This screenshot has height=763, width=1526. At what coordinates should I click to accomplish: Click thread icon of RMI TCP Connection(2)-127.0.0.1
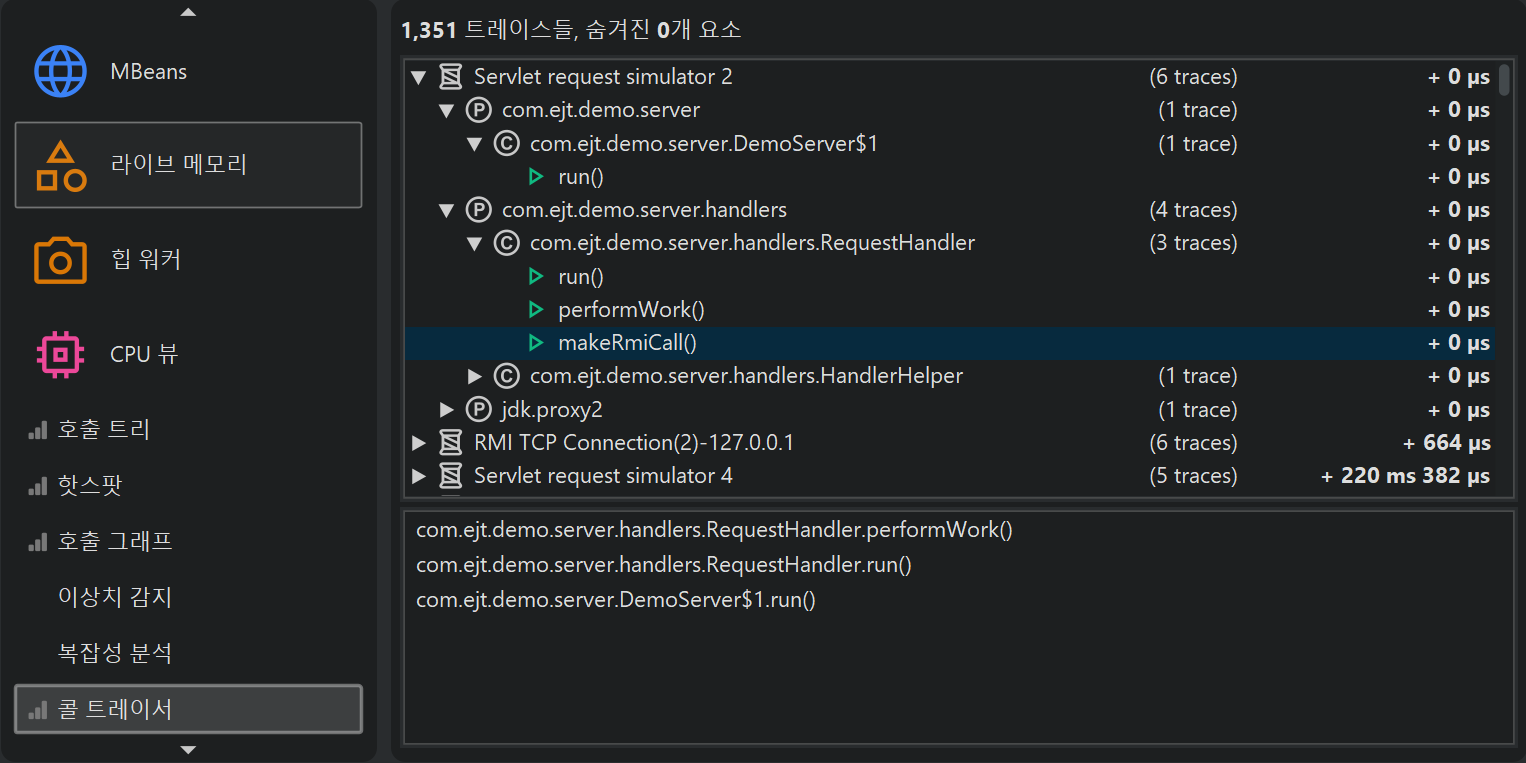(451, 443)
